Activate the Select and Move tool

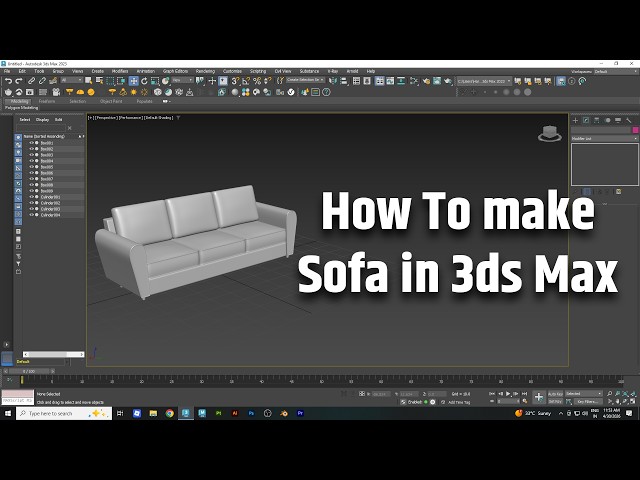pyautogui.click(x=133, y=81)
